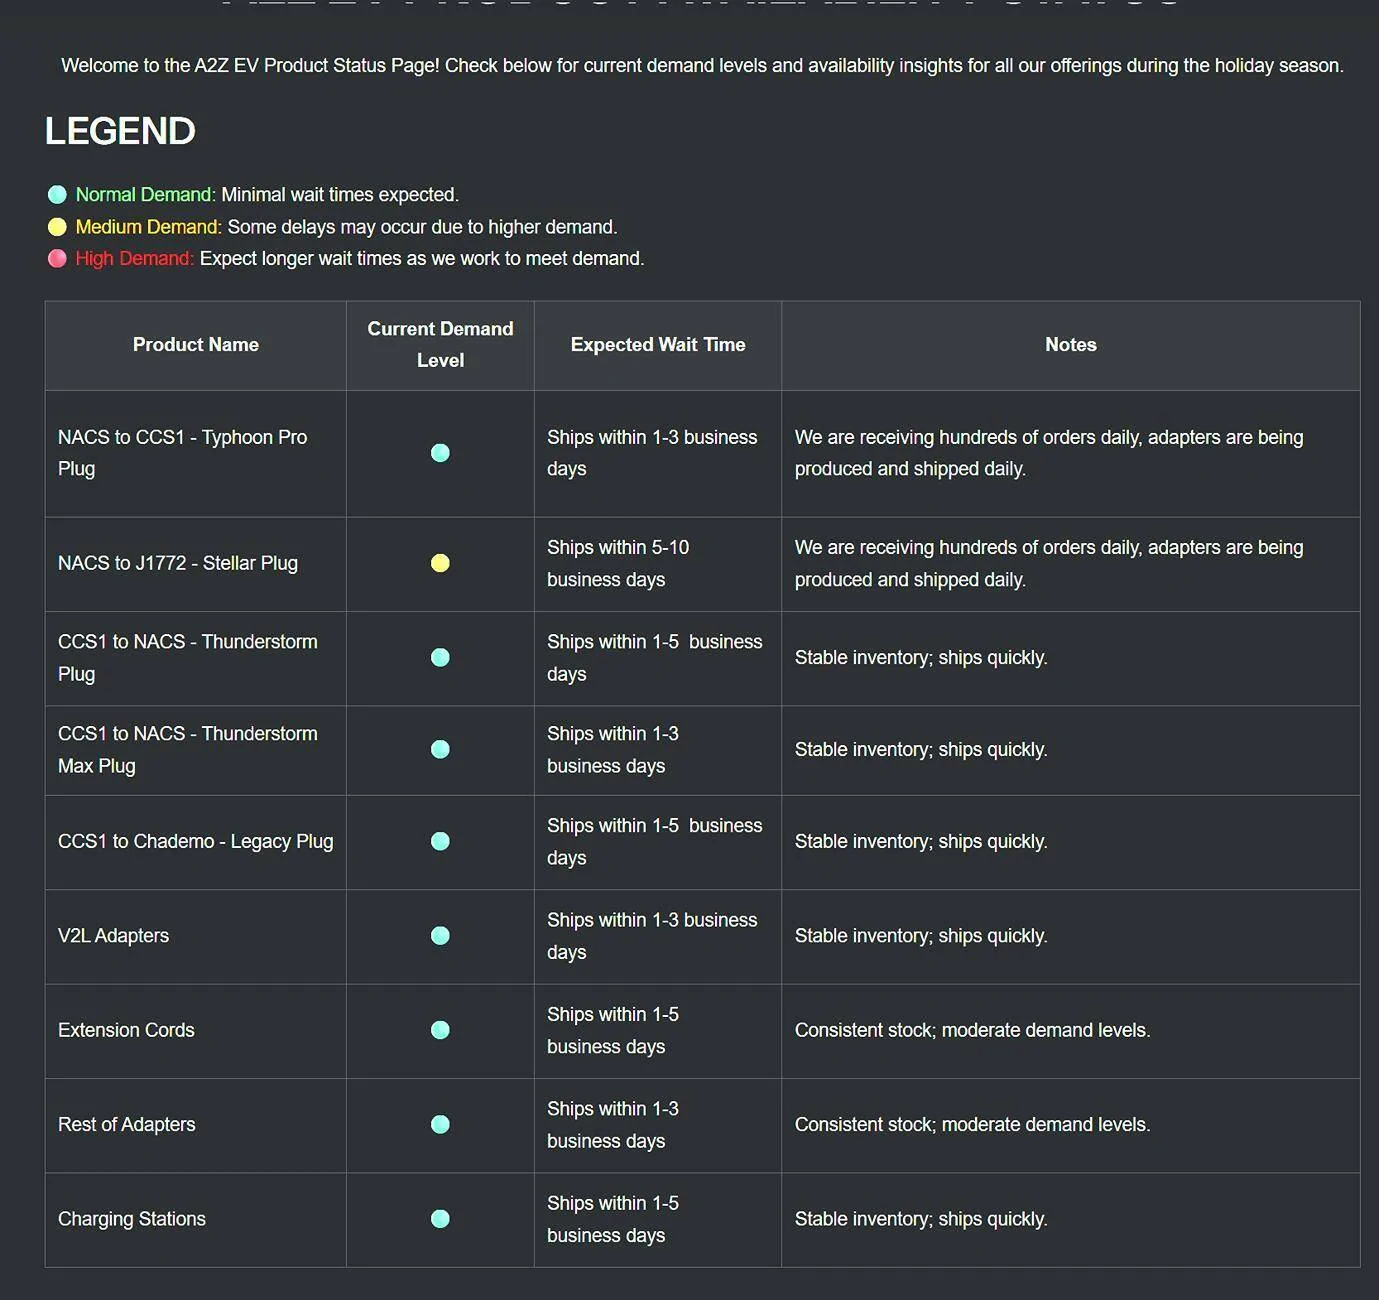Screen dimensions: 1379x1300
Task: Click the Typhoon Pro Plug demand indicator
Action: tap(440, 453)
